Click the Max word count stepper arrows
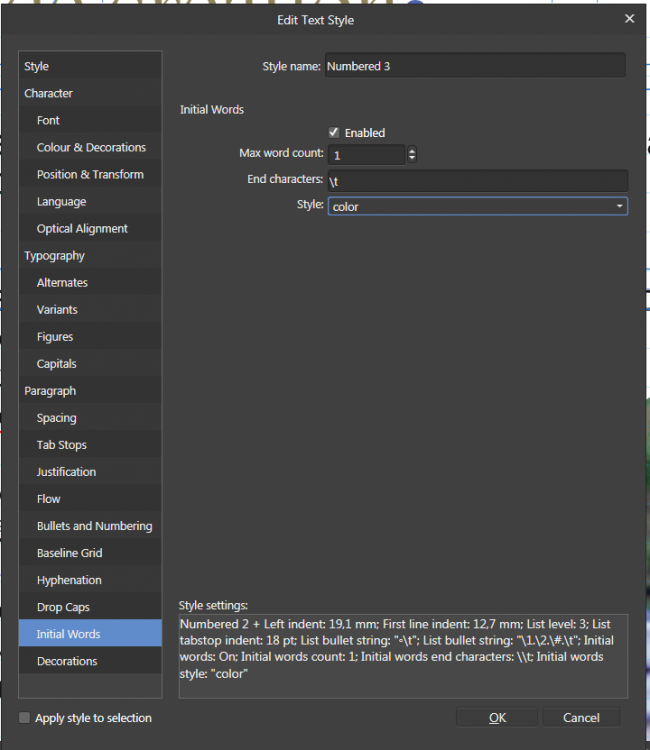This screenshot has height=750, width=650. [x=411, y=154]
